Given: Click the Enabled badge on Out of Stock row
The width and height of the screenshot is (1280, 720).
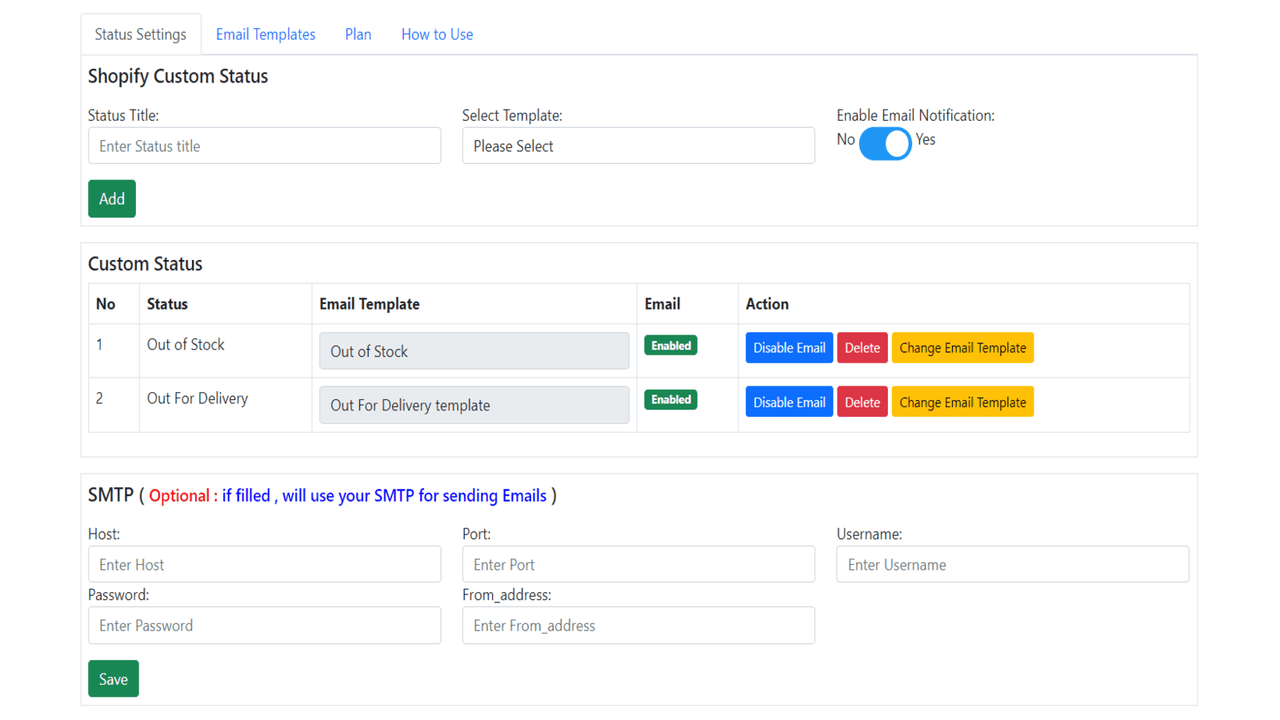Looking at the screenshot, I should pyautogui.click(x=670, y=344).
